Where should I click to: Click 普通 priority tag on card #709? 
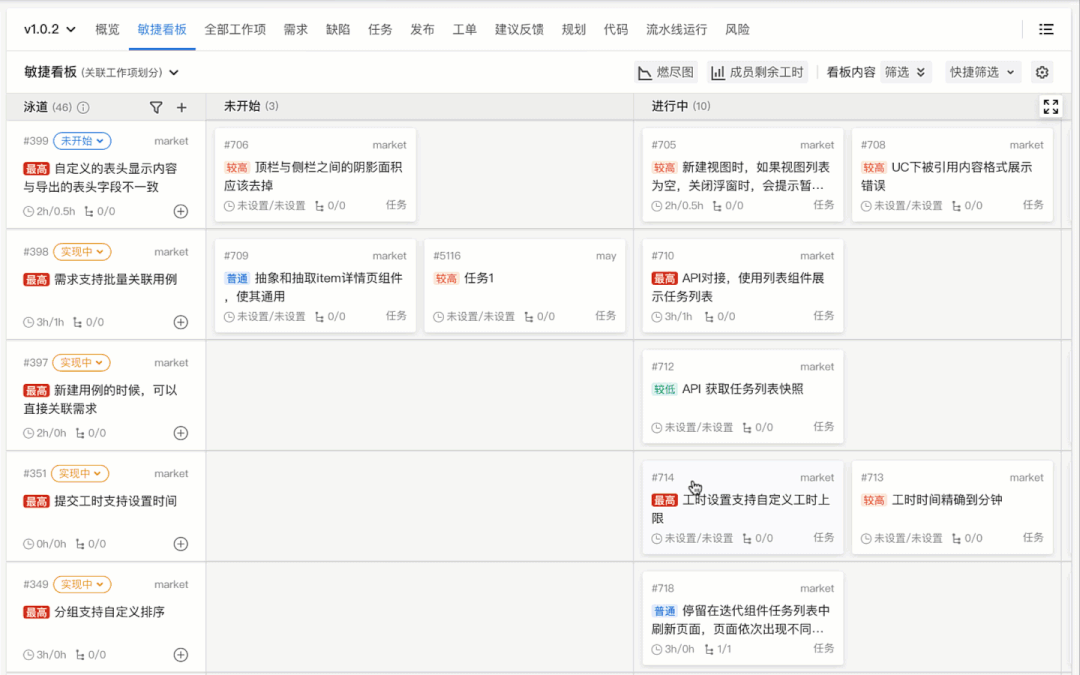coord(237,279)
